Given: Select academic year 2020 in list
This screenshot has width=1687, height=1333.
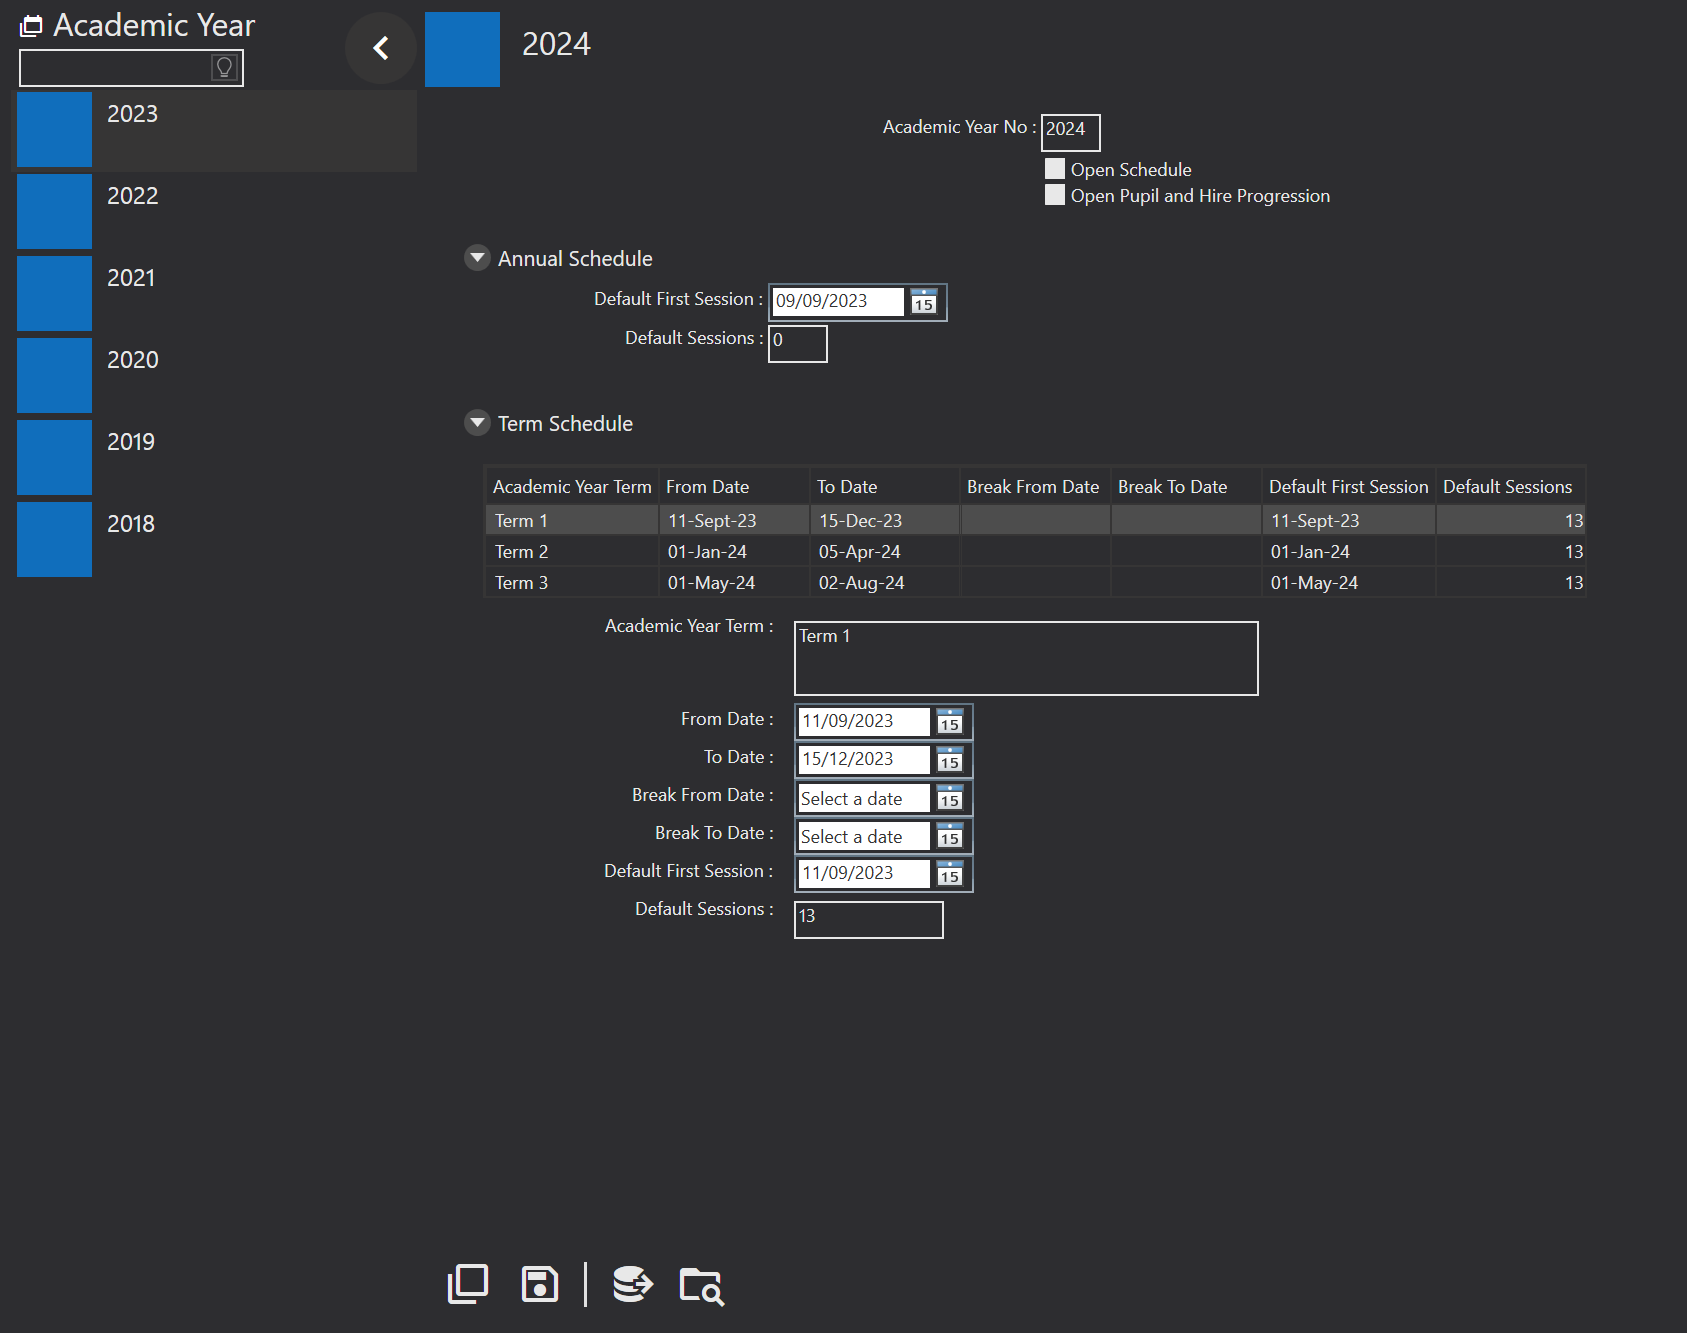Looking at the screenshot, I should coord(216,375).
